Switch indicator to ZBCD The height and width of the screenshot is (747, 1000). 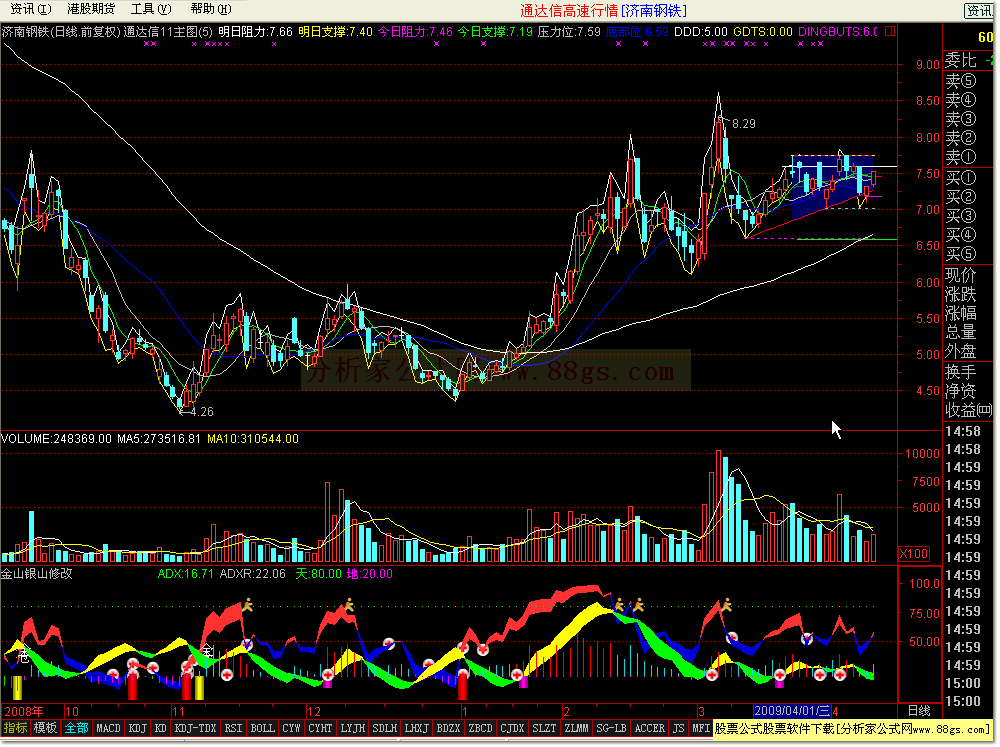[x=480, y=729]
